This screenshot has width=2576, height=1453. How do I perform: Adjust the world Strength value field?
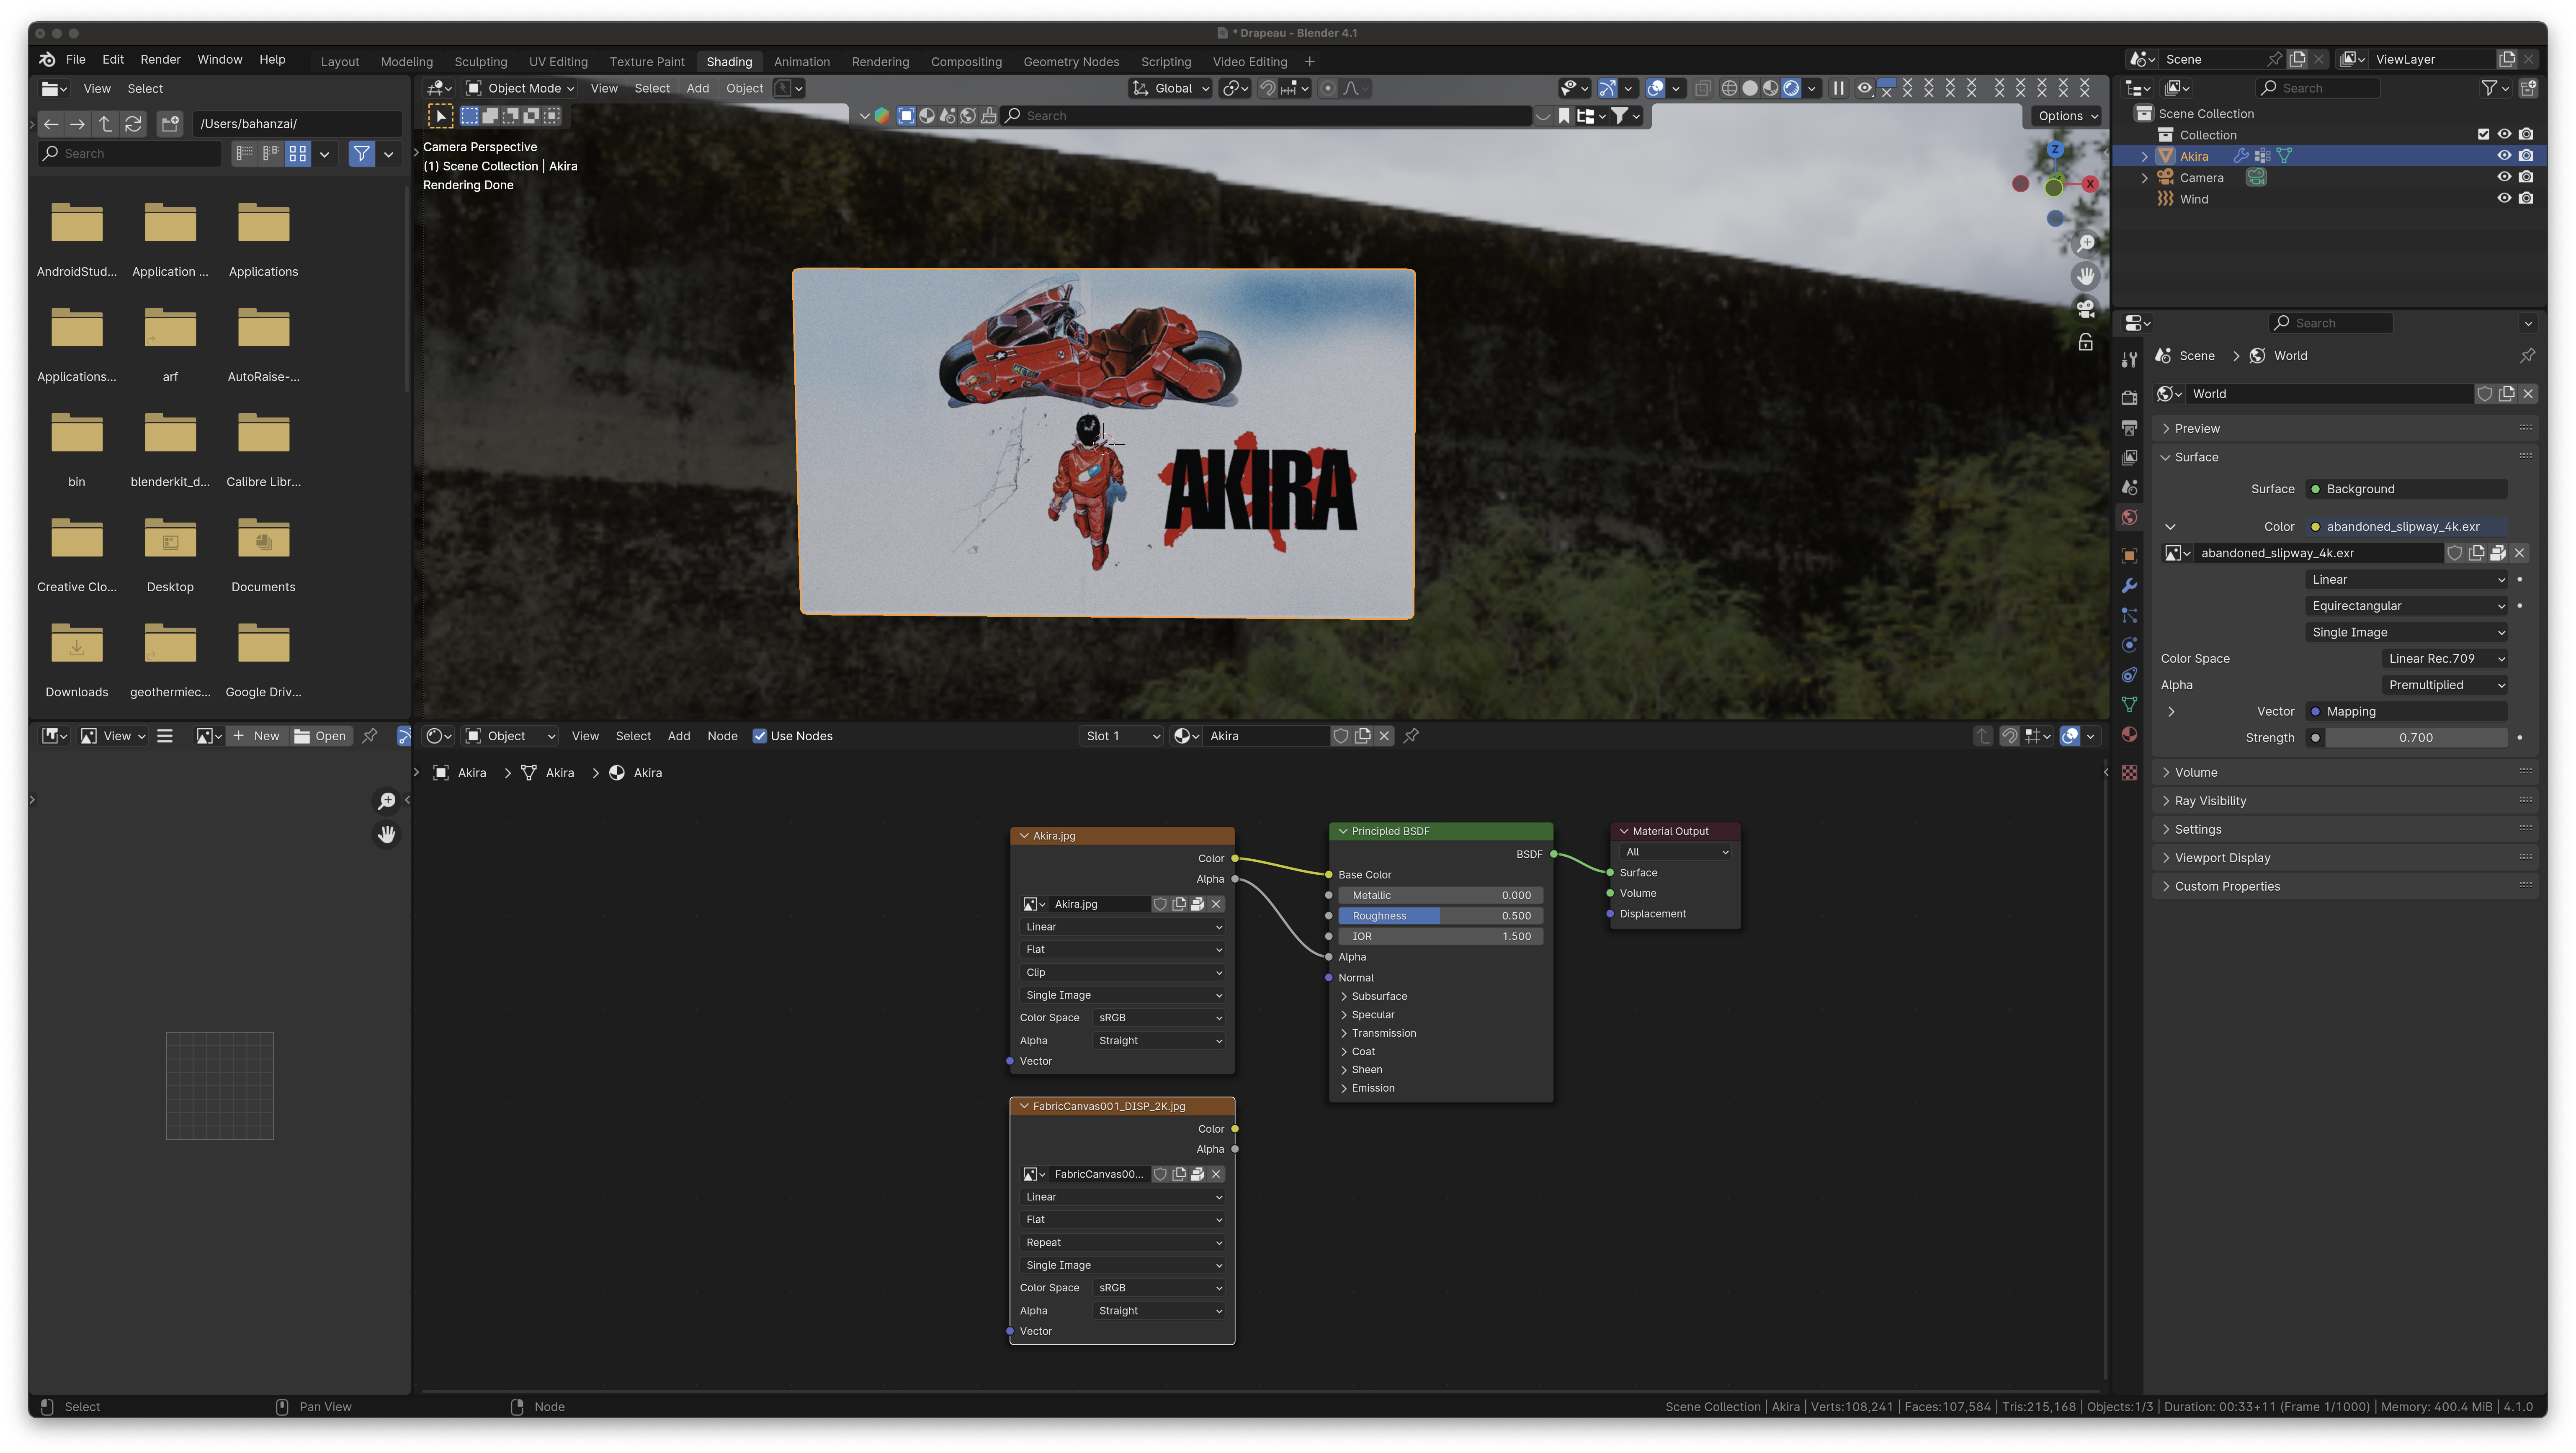point(2416,738)
